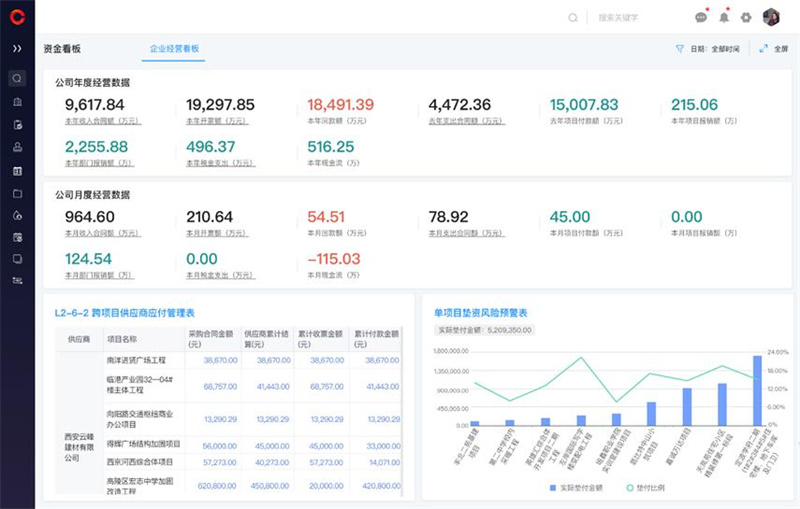Open the chat messages icon in header
Viewport: 800px width, 509px height.
pyautogui.click(x=701, y=17)
